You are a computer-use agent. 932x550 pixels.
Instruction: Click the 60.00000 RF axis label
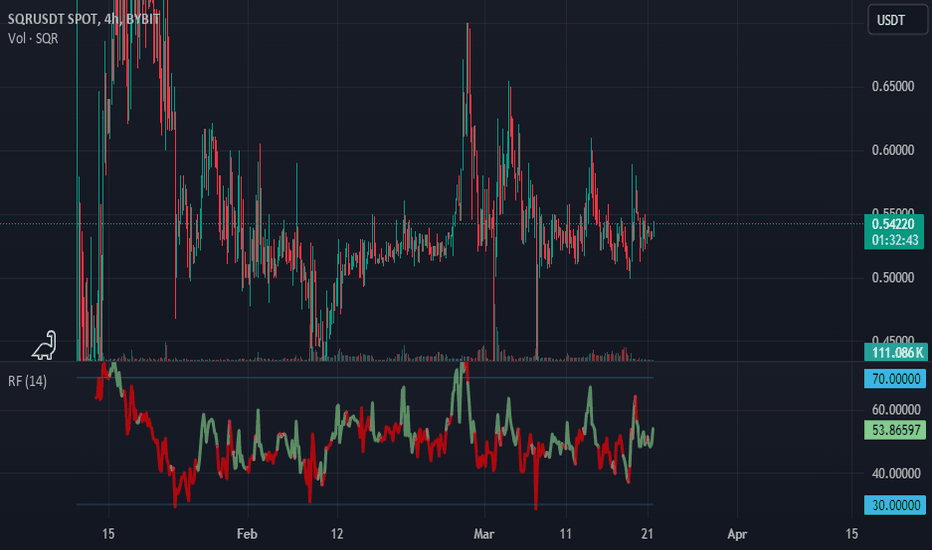896,410
